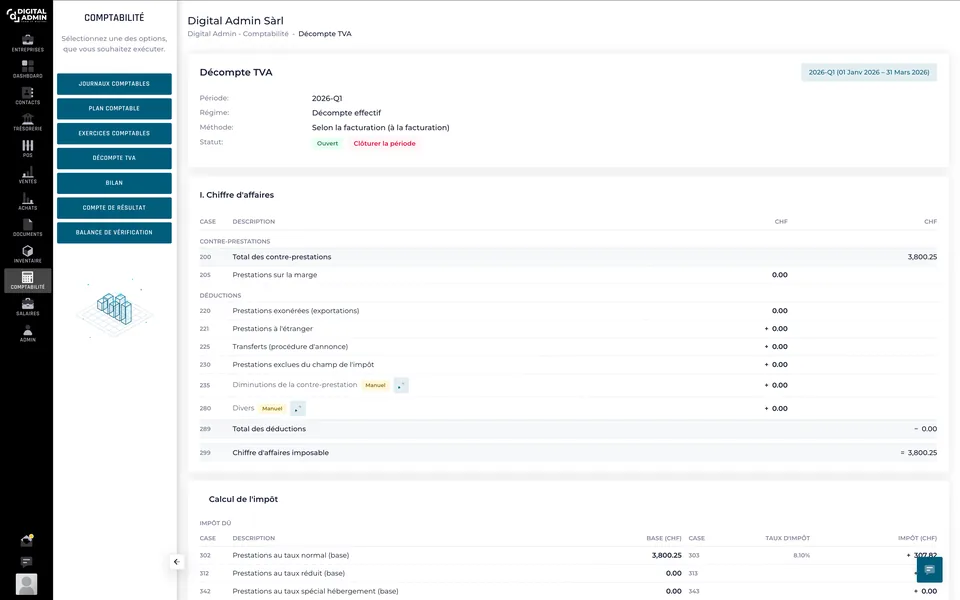Open the Salaires module

click(x=28, y=307)
